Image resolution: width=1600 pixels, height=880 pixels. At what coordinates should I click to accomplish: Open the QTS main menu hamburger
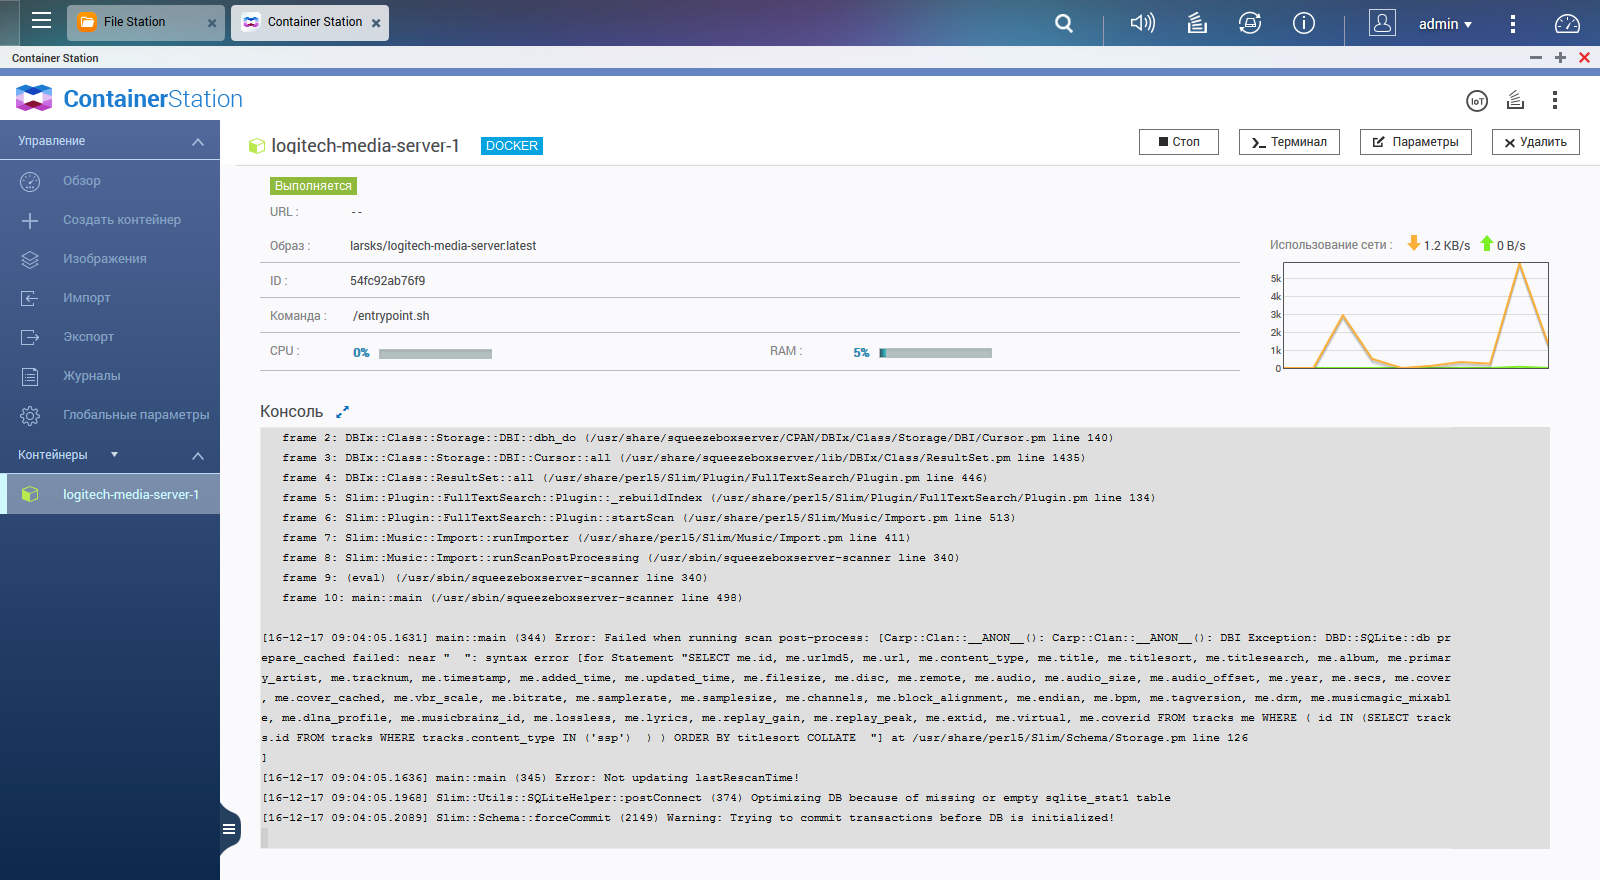point(41,20)
